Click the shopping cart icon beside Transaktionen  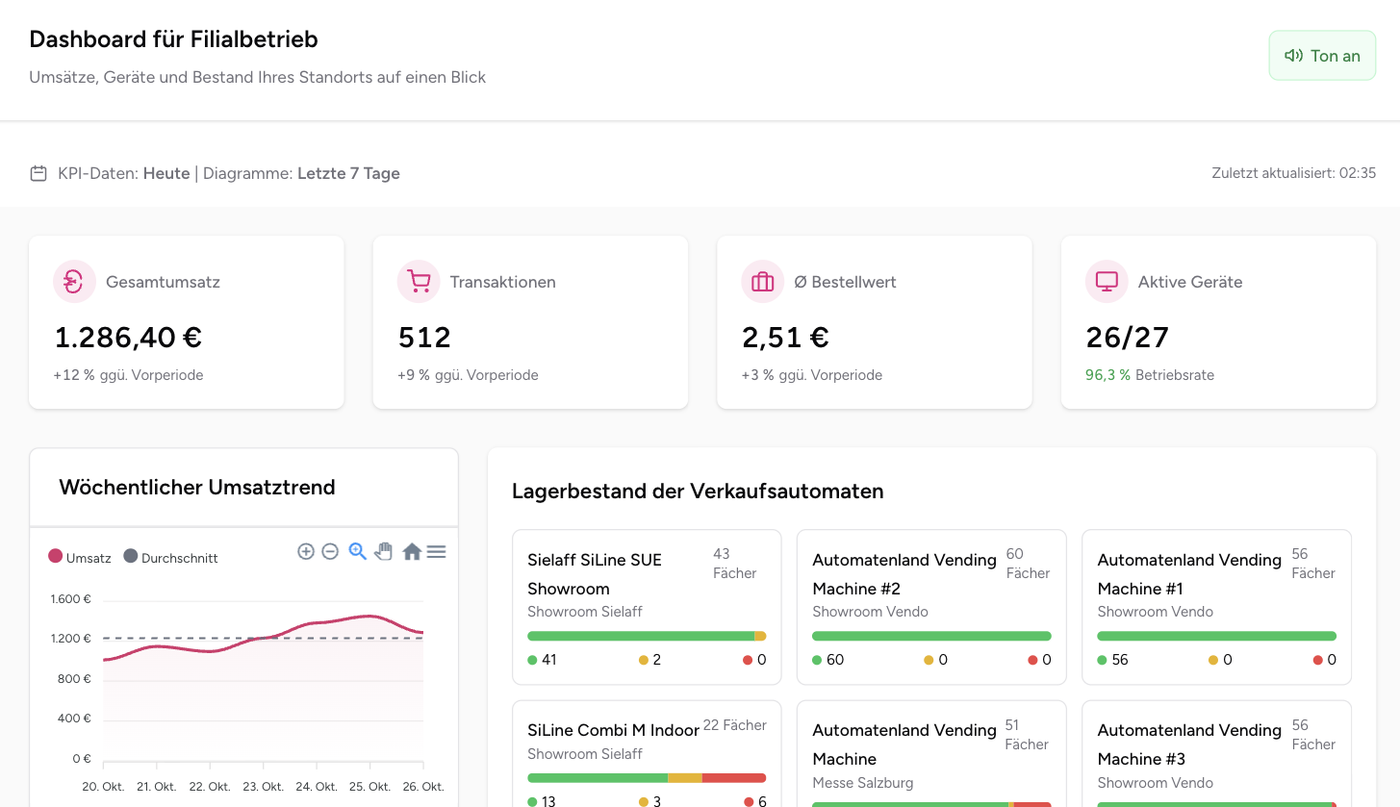point(418,282)
